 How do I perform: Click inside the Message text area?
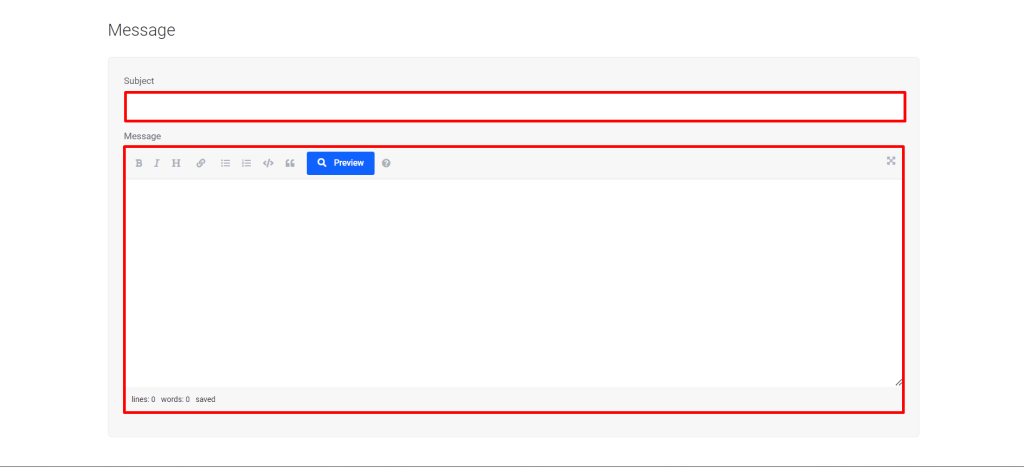coord(515,283)
